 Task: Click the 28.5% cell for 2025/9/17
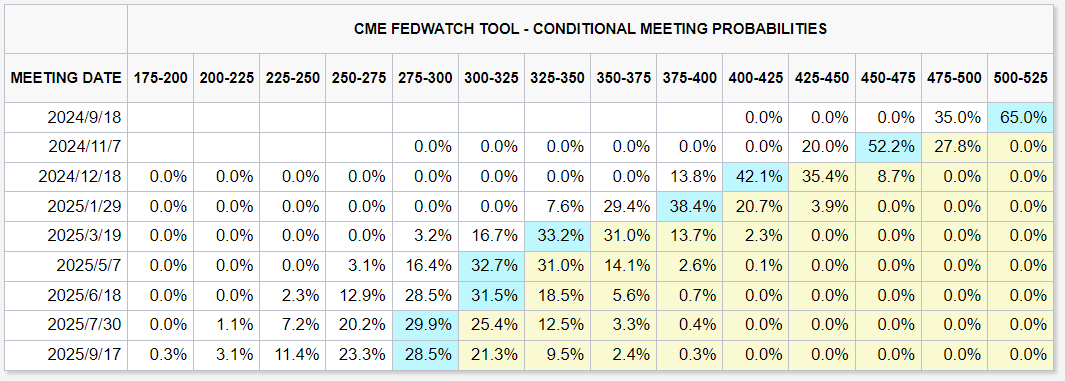[x=425, y=355]
